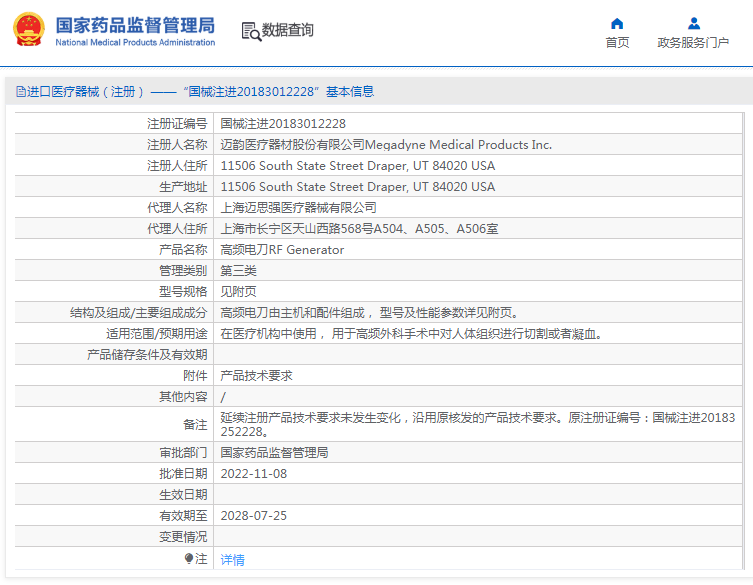Click the national emblem logo
Image resolution: width=753 pixels, height=585 pixels.
pos(28,29)
